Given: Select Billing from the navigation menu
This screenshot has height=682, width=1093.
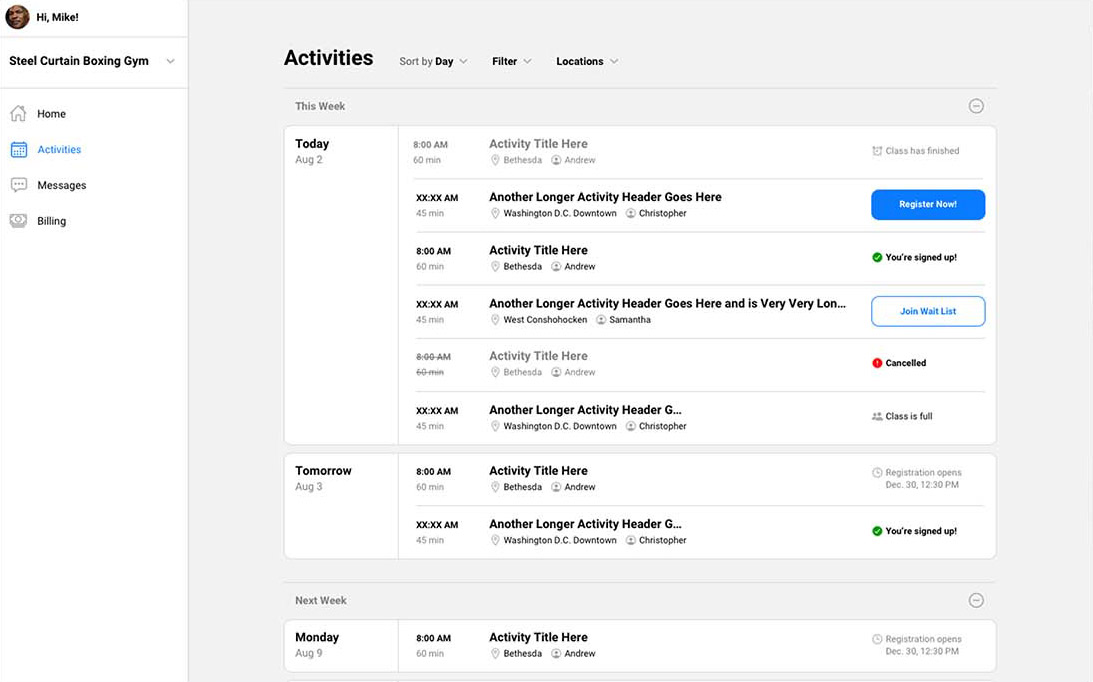Looking at the screenshot, I should click(53, 220).
